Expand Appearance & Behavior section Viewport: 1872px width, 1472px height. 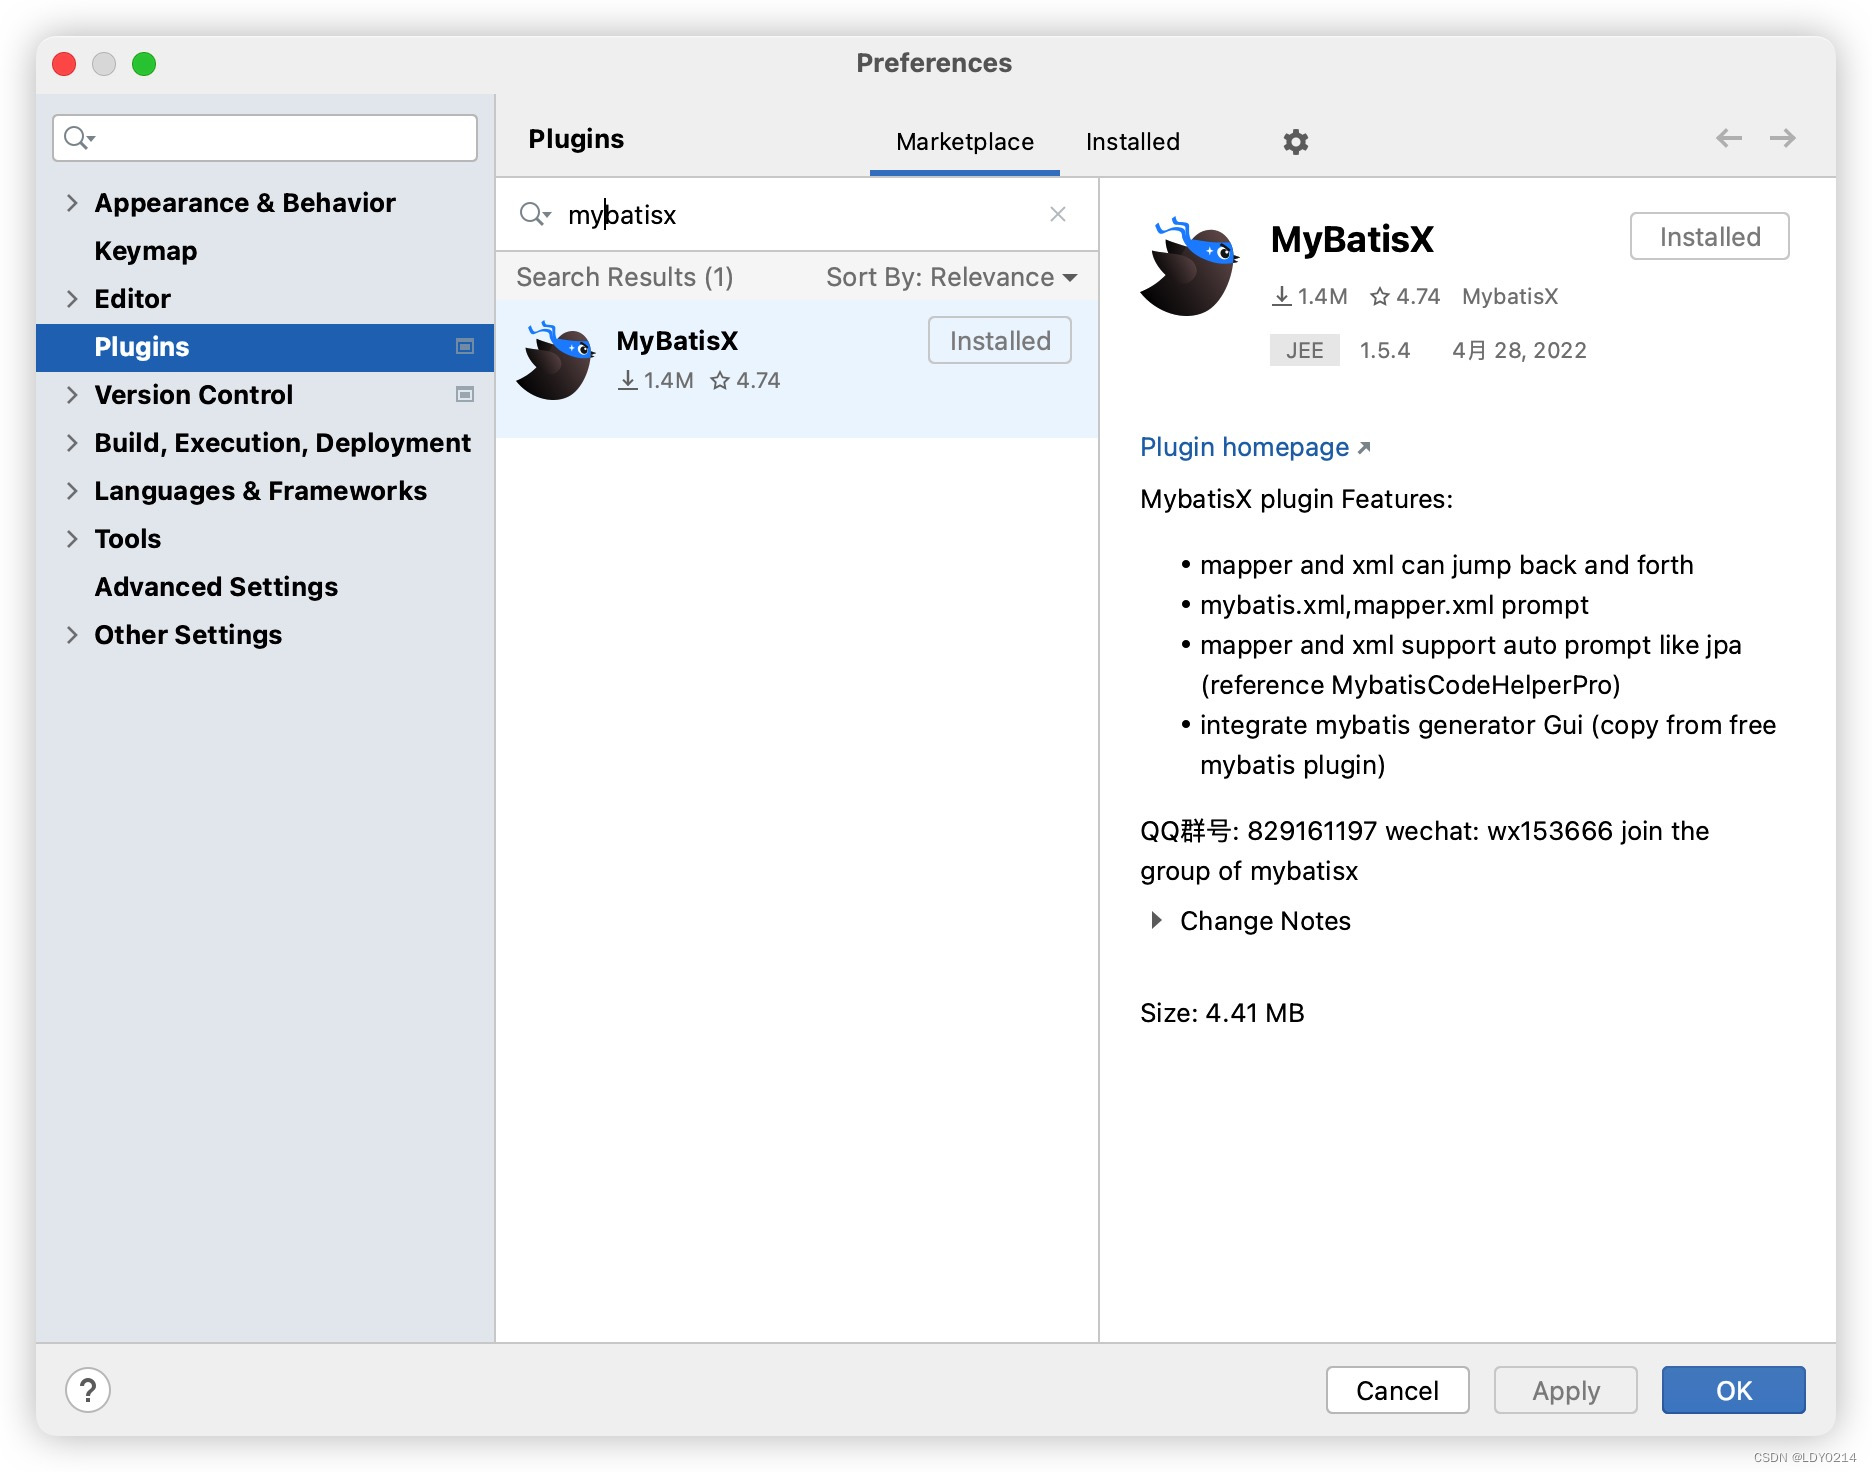click(72, 203)
